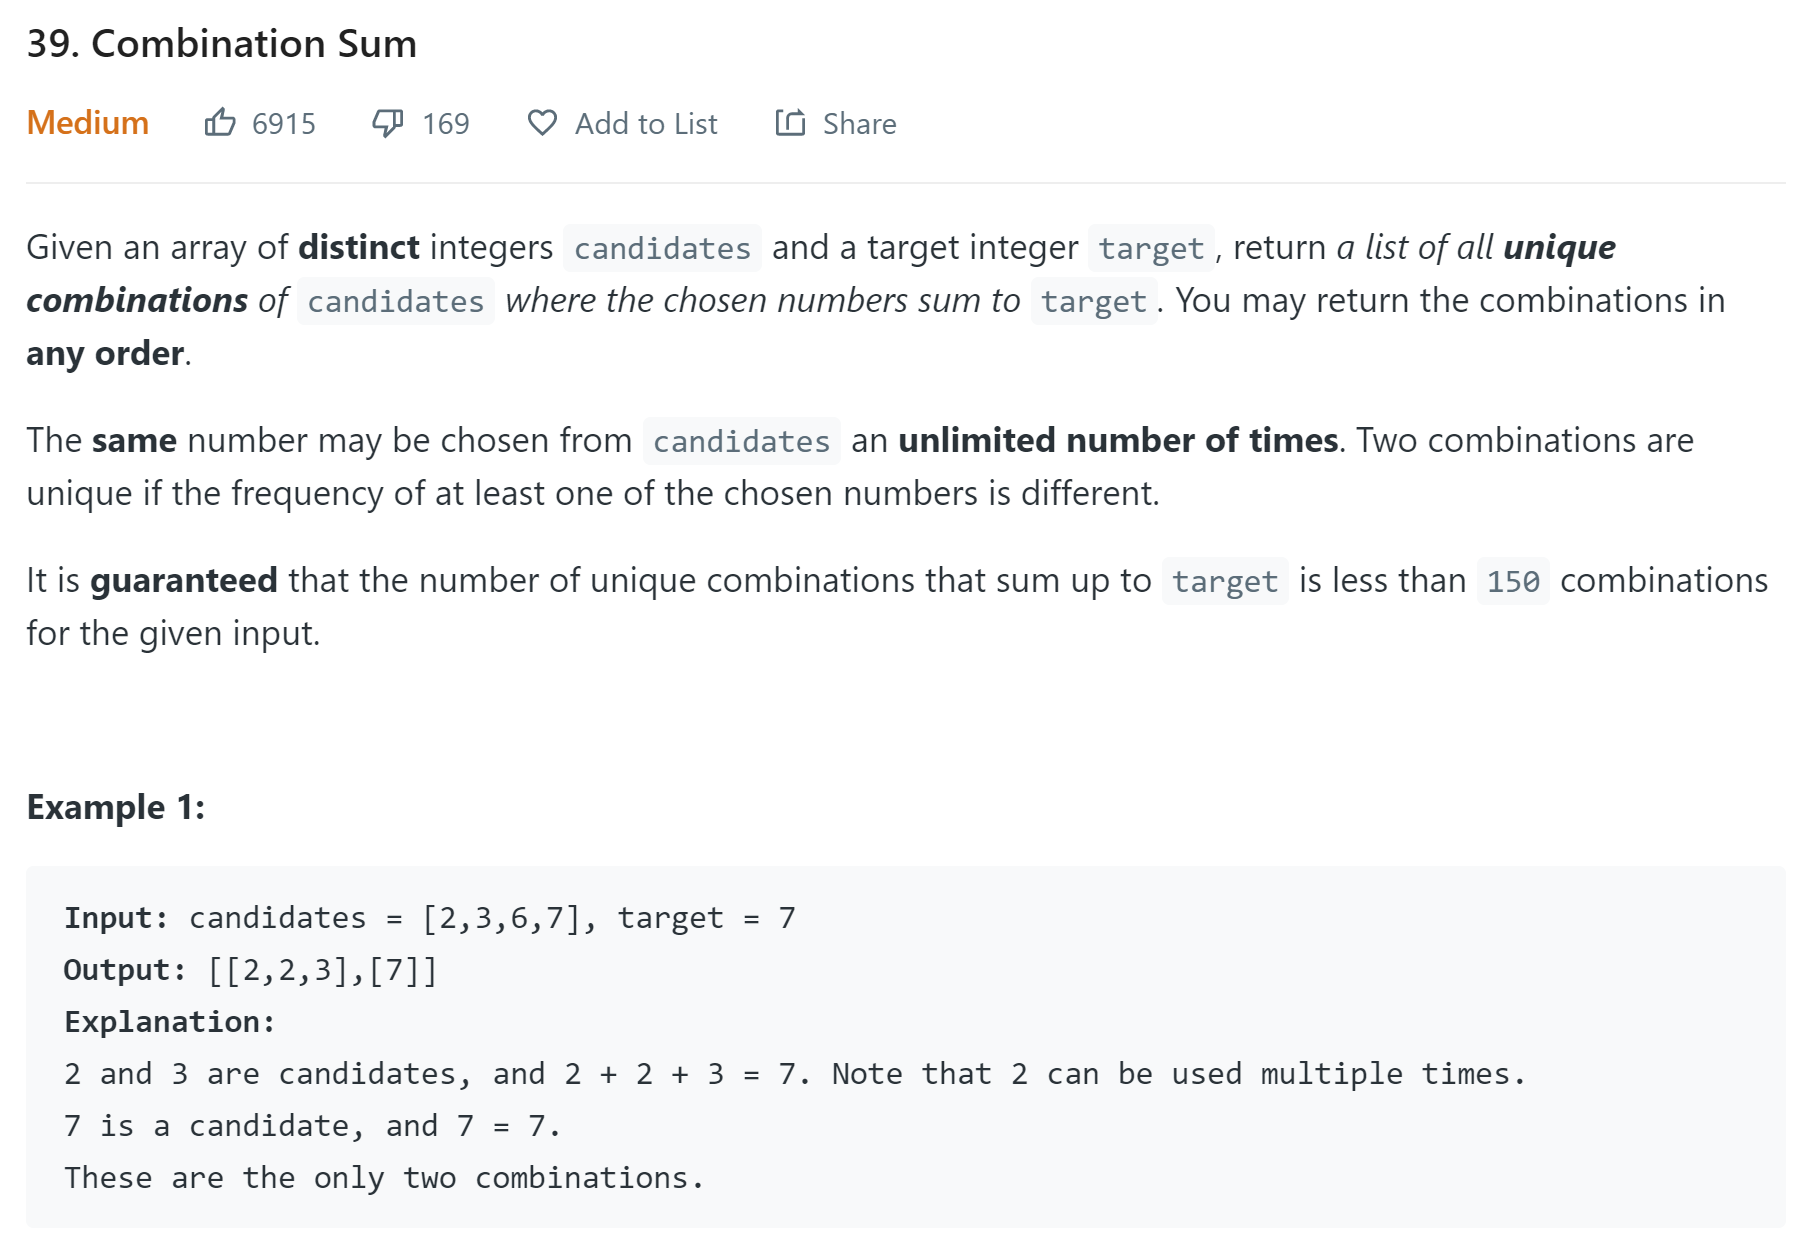
Task: Click the 39. Combination Sum title
Action: point(222,44)
